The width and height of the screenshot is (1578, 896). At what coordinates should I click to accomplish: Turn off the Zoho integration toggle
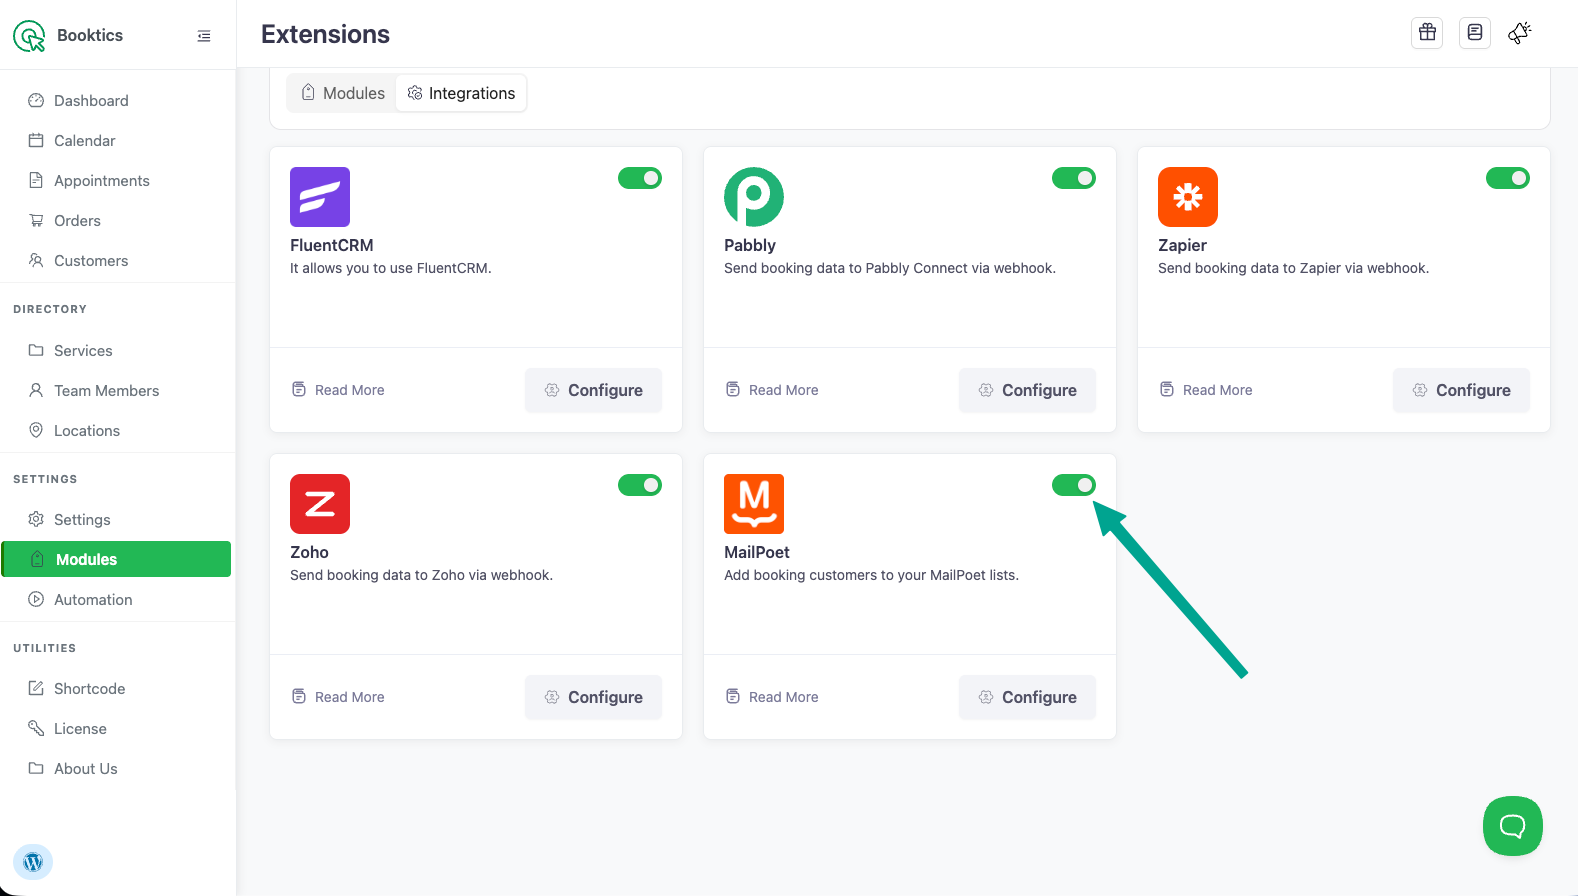pos(640,485)
